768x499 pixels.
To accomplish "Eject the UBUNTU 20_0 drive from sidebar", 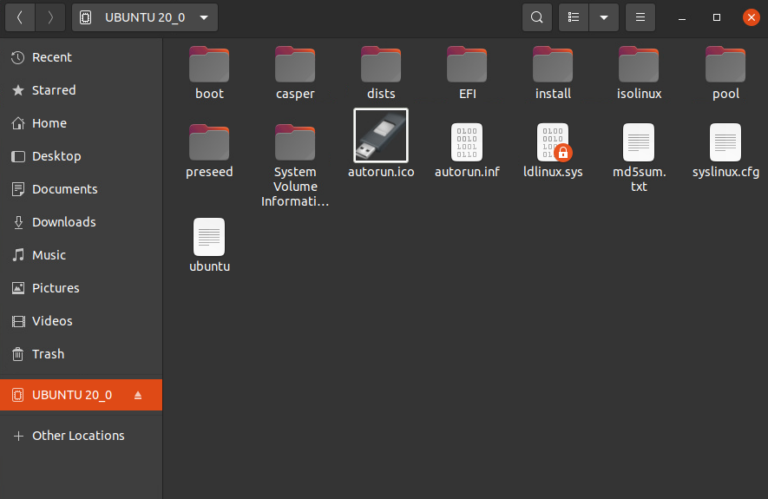I will pos(138,395).
